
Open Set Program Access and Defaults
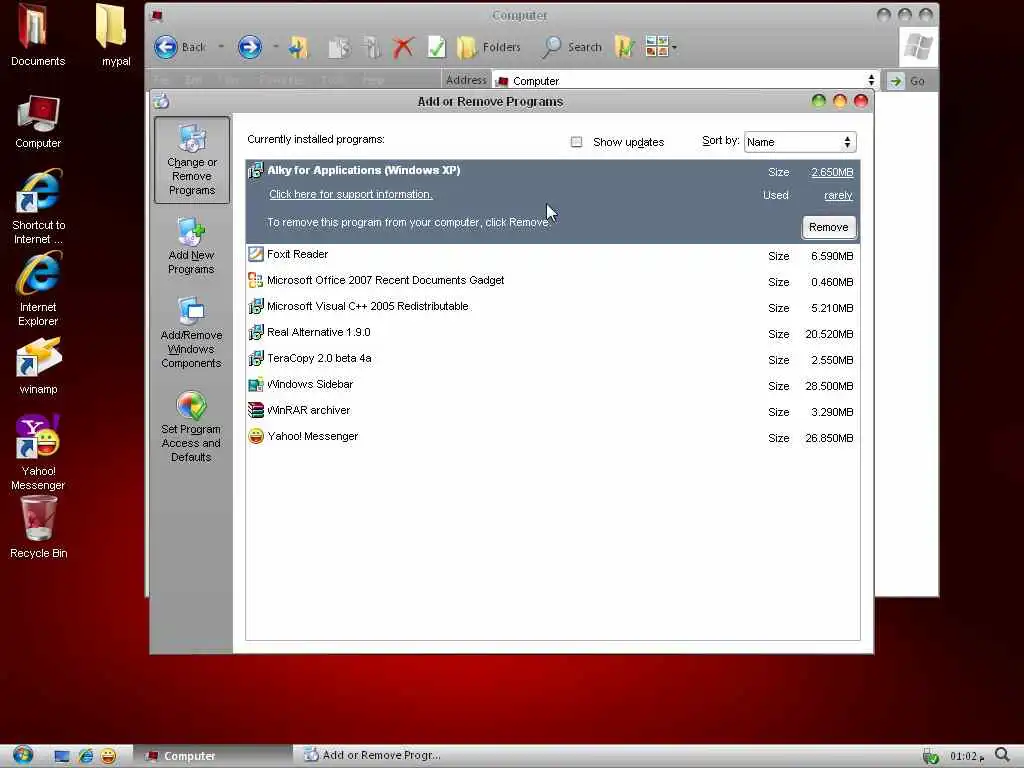(191, 427)
